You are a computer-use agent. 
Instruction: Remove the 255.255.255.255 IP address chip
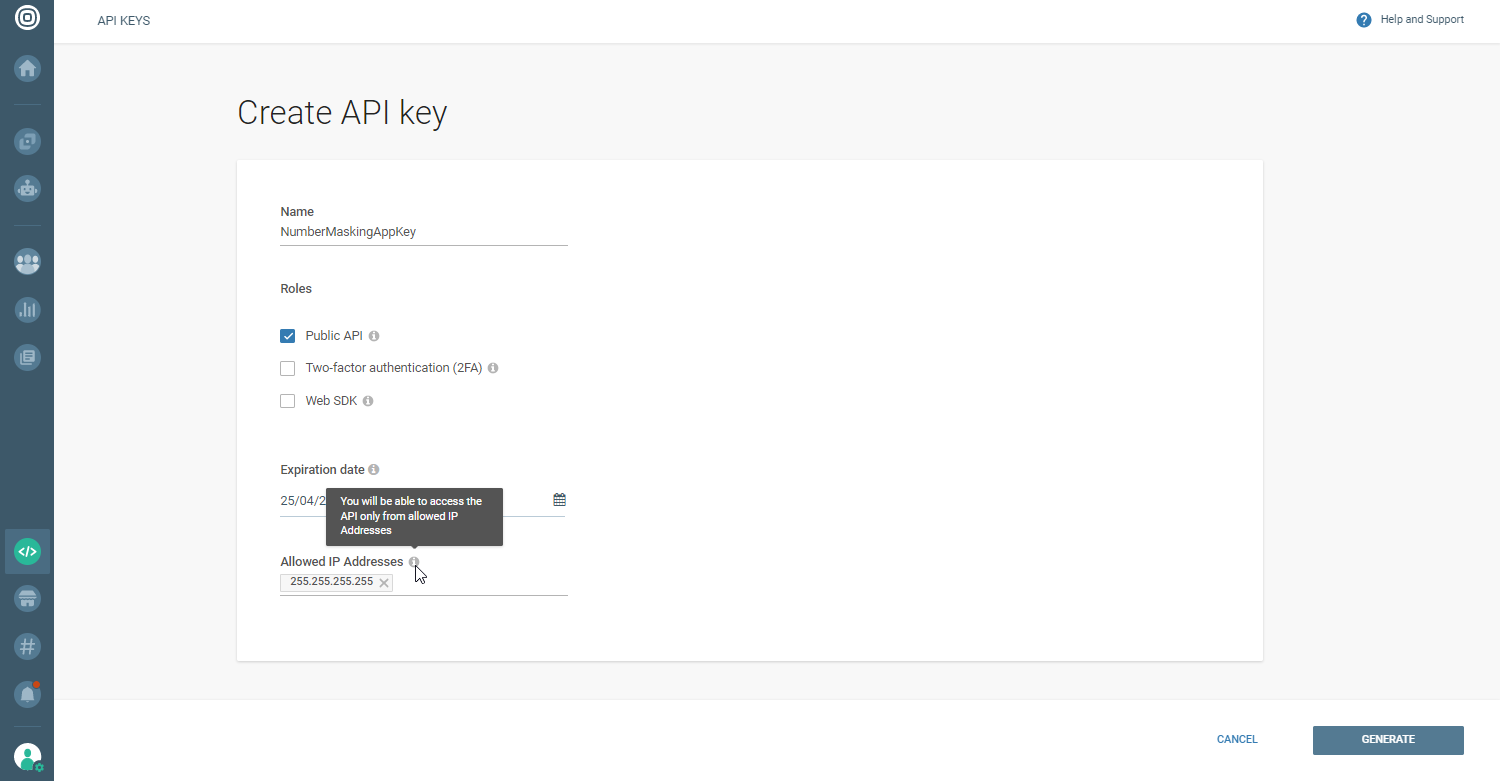coord(384,582)
